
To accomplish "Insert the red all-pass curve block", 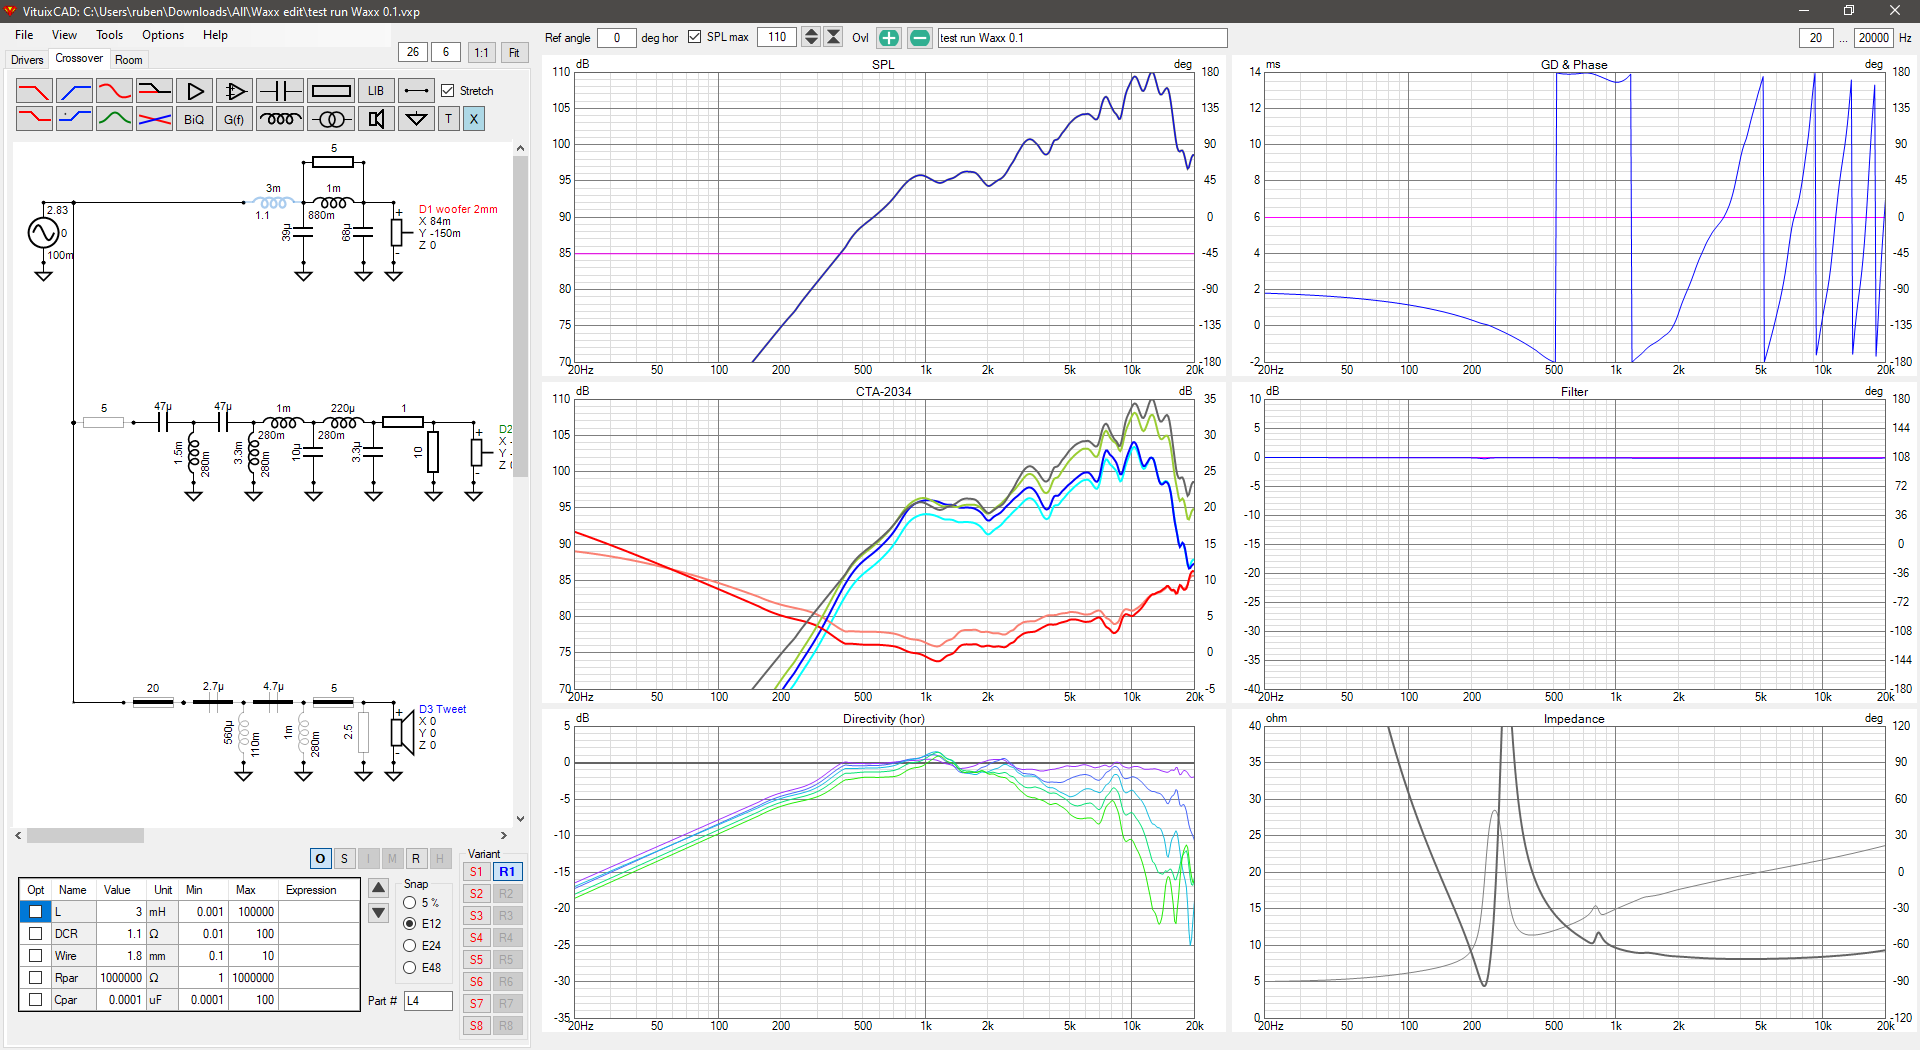I will [x=114, y=91].
